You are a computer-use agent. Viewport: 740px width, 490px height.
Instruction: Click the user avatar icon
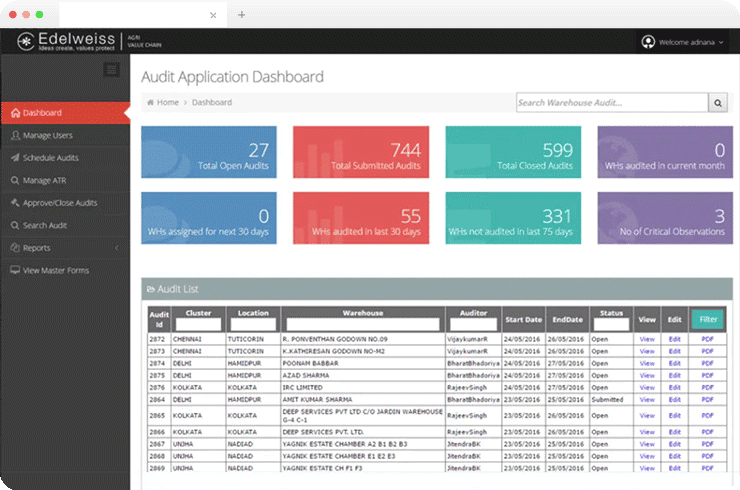tap(648, 42)
